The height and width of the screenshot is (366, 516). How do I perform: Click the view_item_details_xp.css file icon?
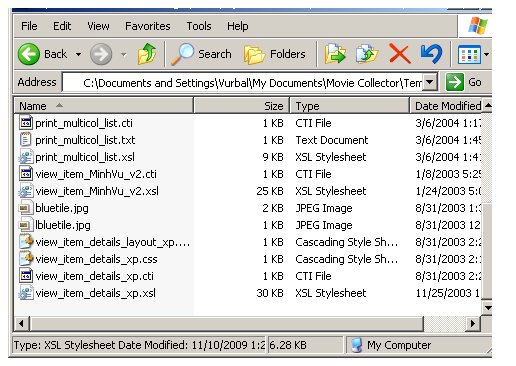click(26, 259)
